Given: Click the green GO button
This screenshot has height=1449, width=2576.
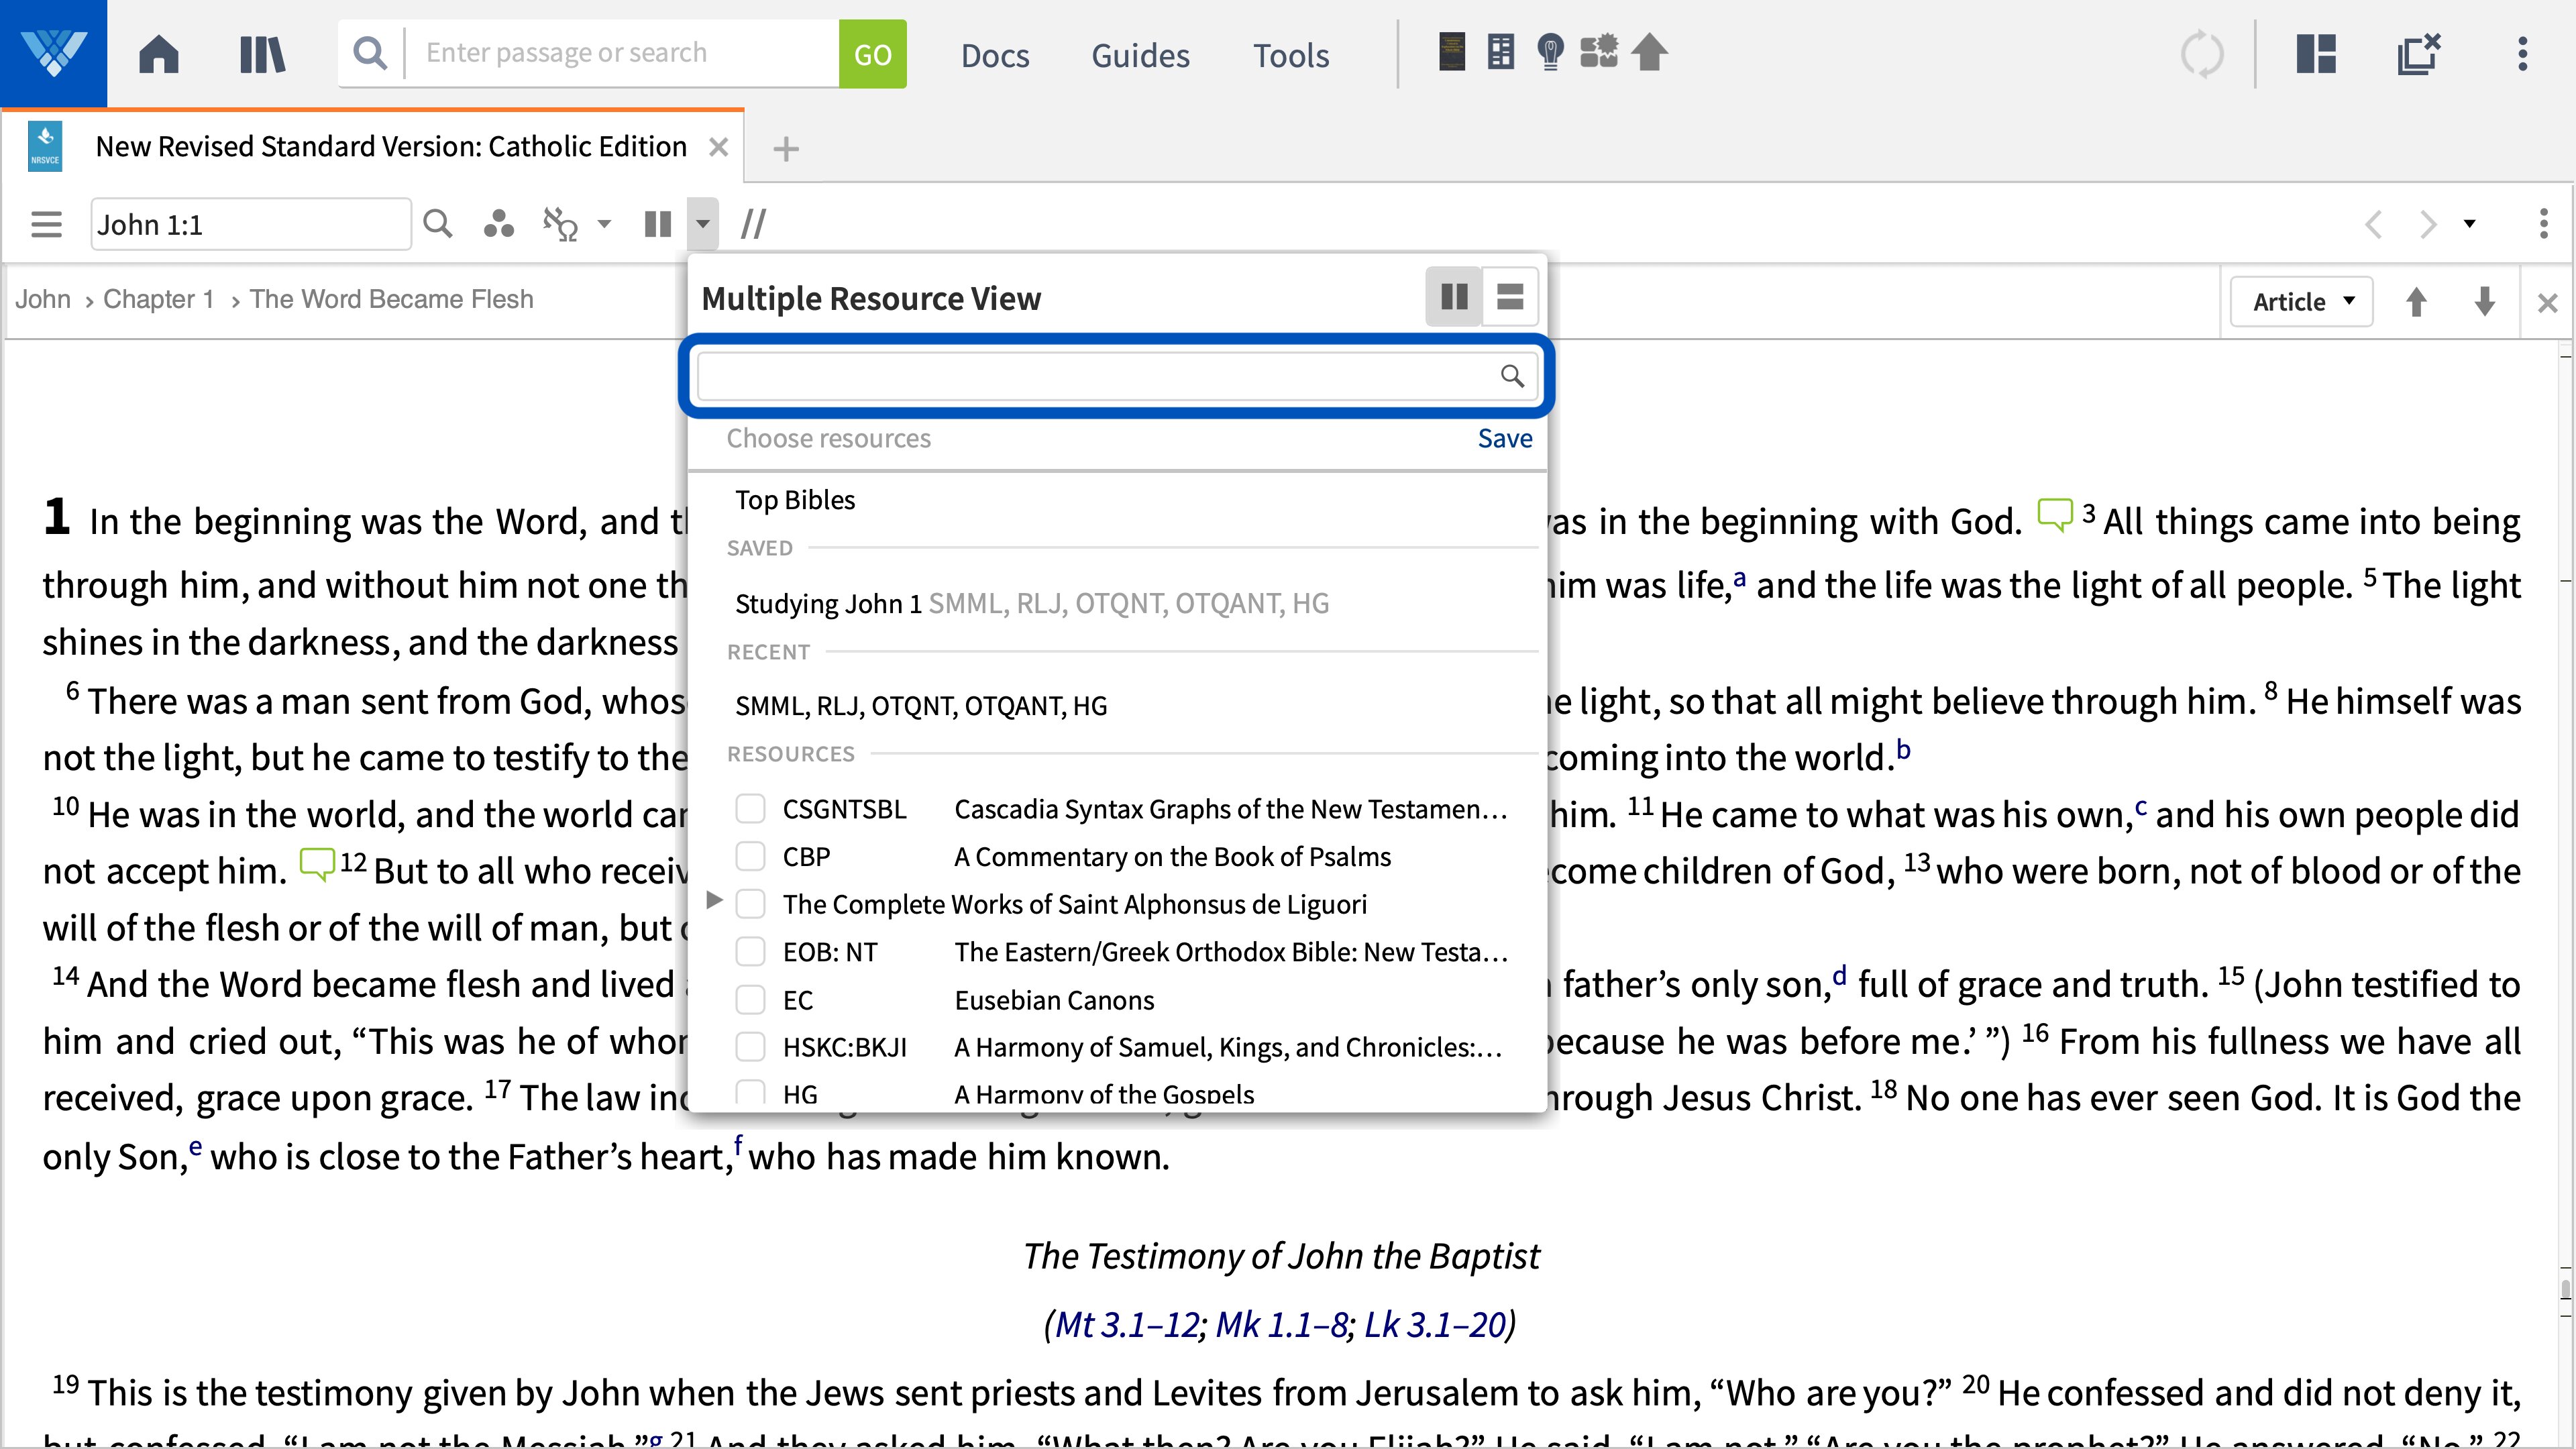Looking at the screenshot, I should (872, 54).
